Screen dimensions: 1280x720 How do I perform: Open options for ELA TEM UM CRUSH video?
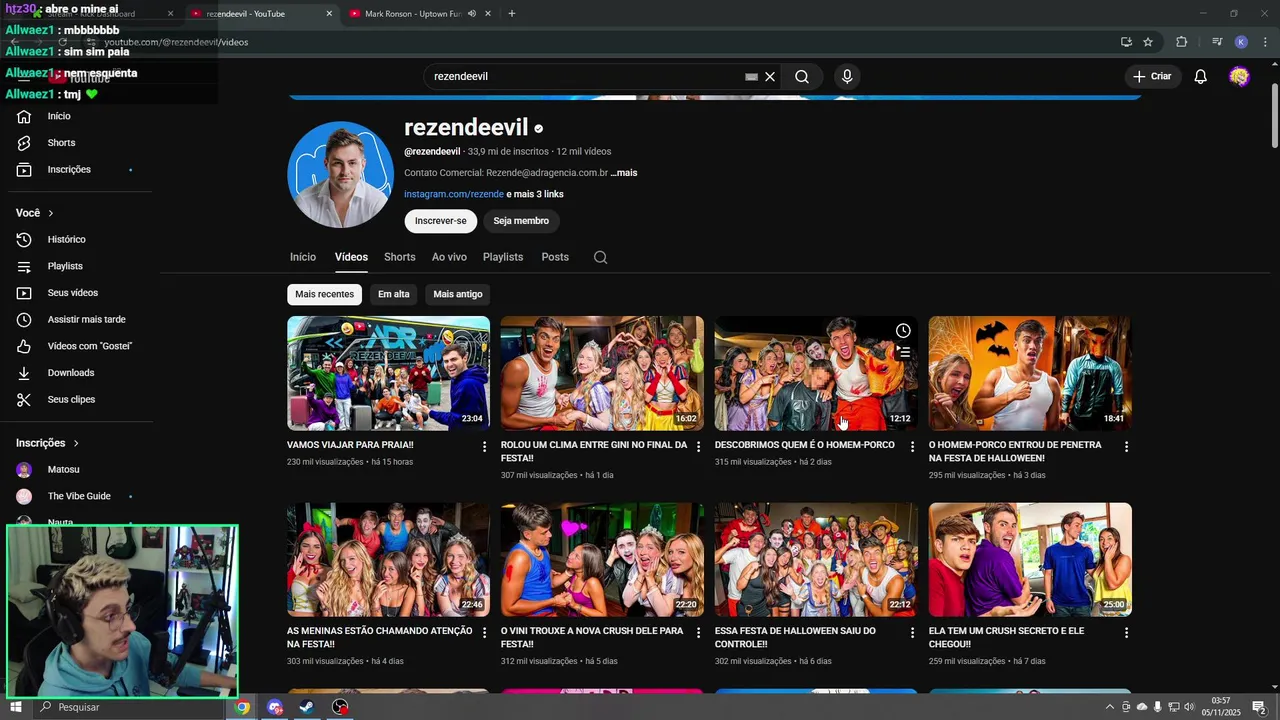pyautogui.click(x=1126, y=633)
